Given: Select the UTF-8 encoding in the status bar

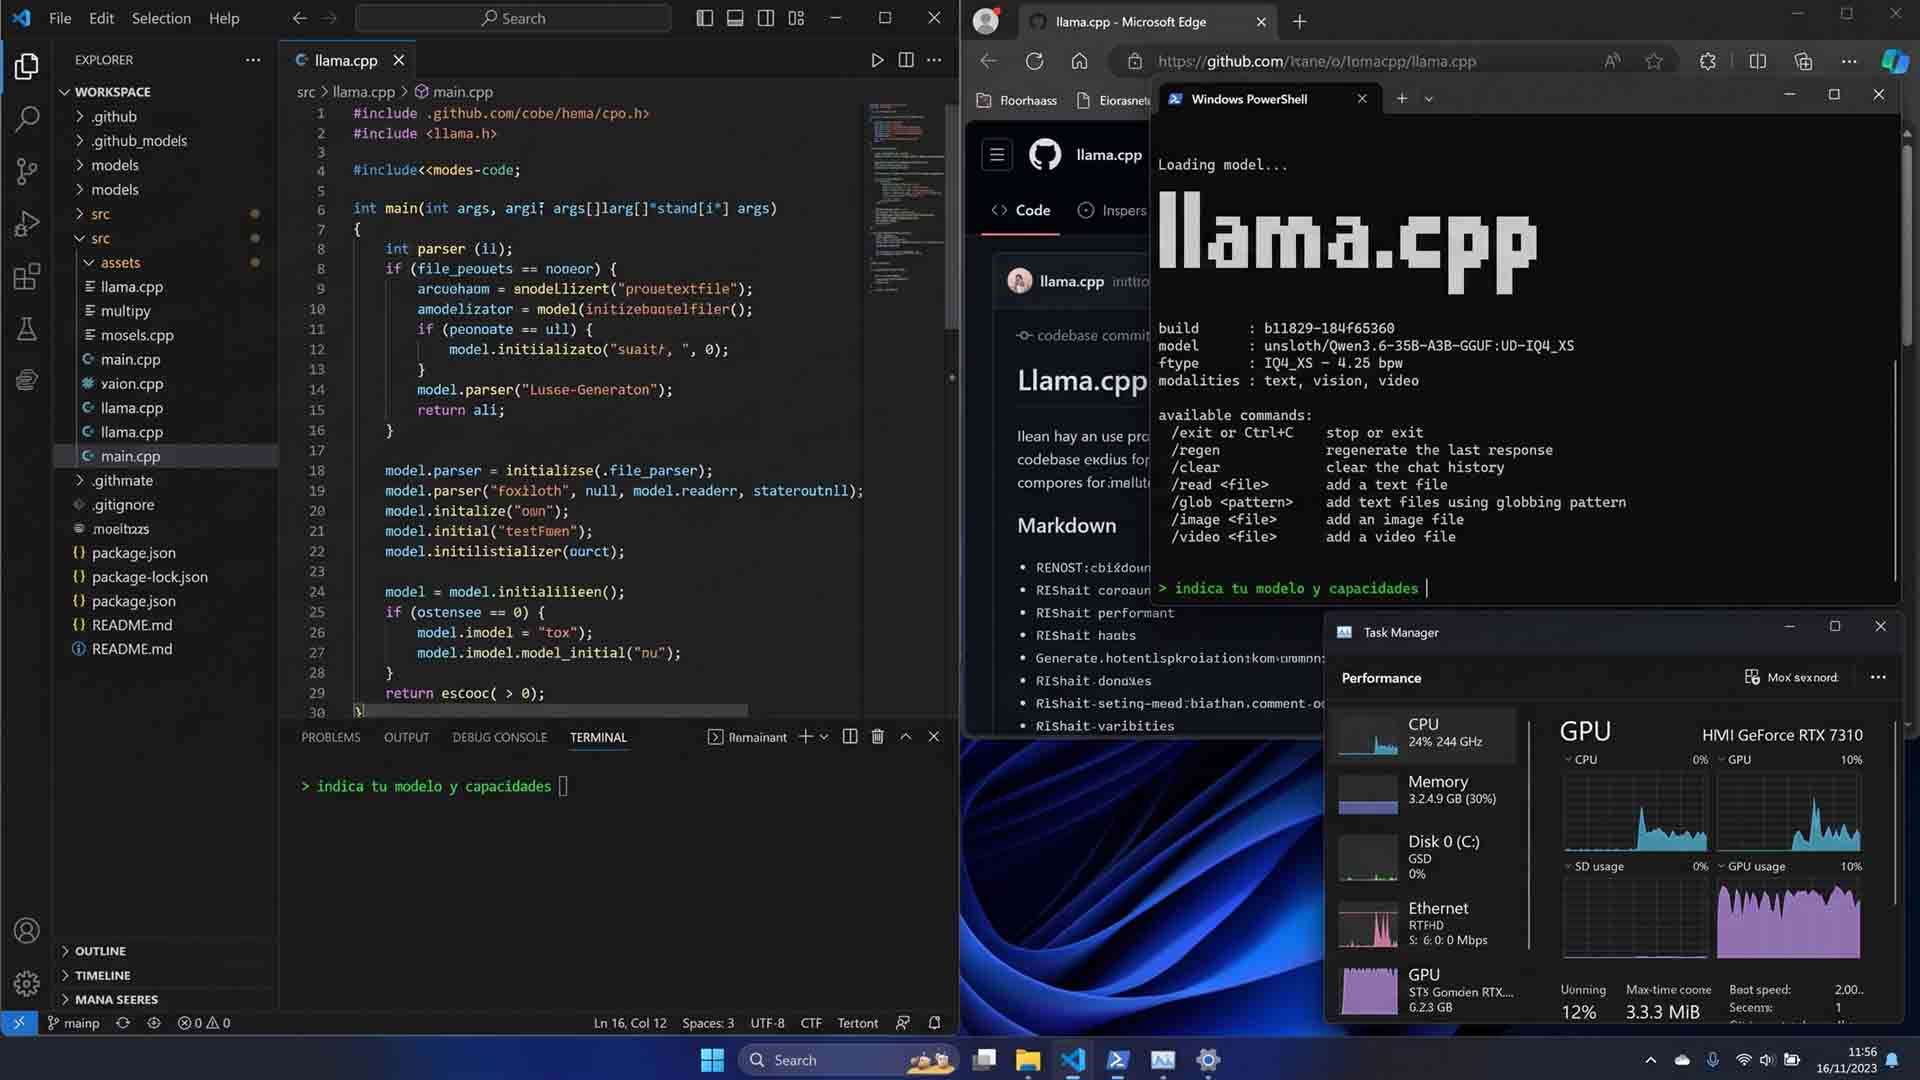Looking at the screenshot, I should (767, 1023).
